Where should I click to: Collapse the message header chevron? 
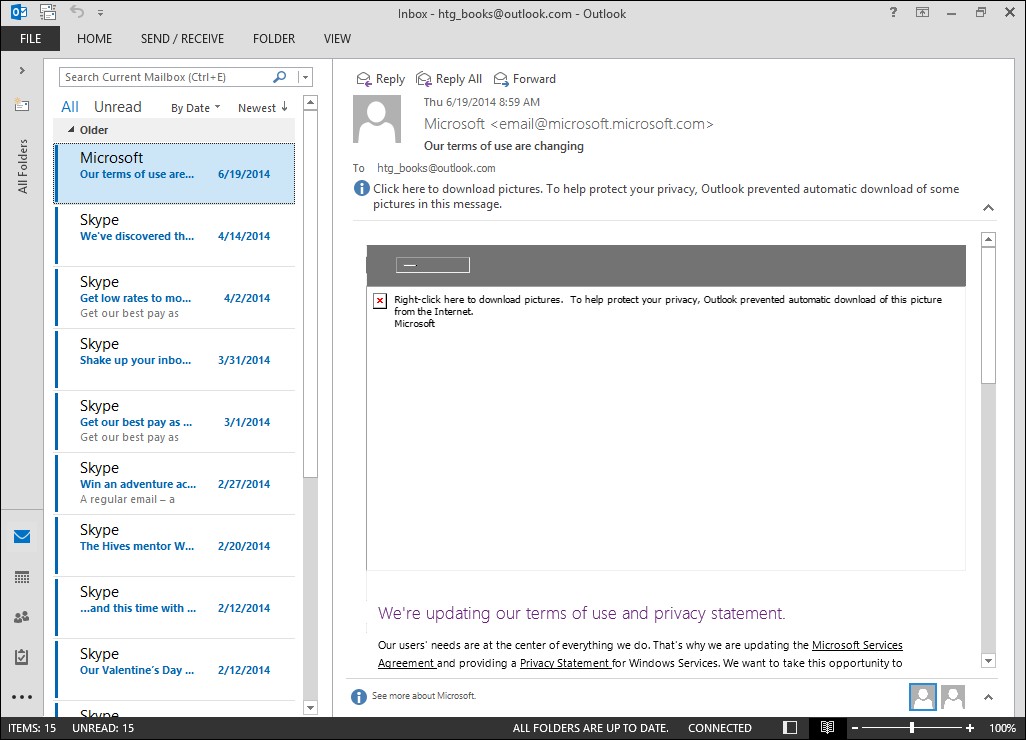tap(988, 208)
